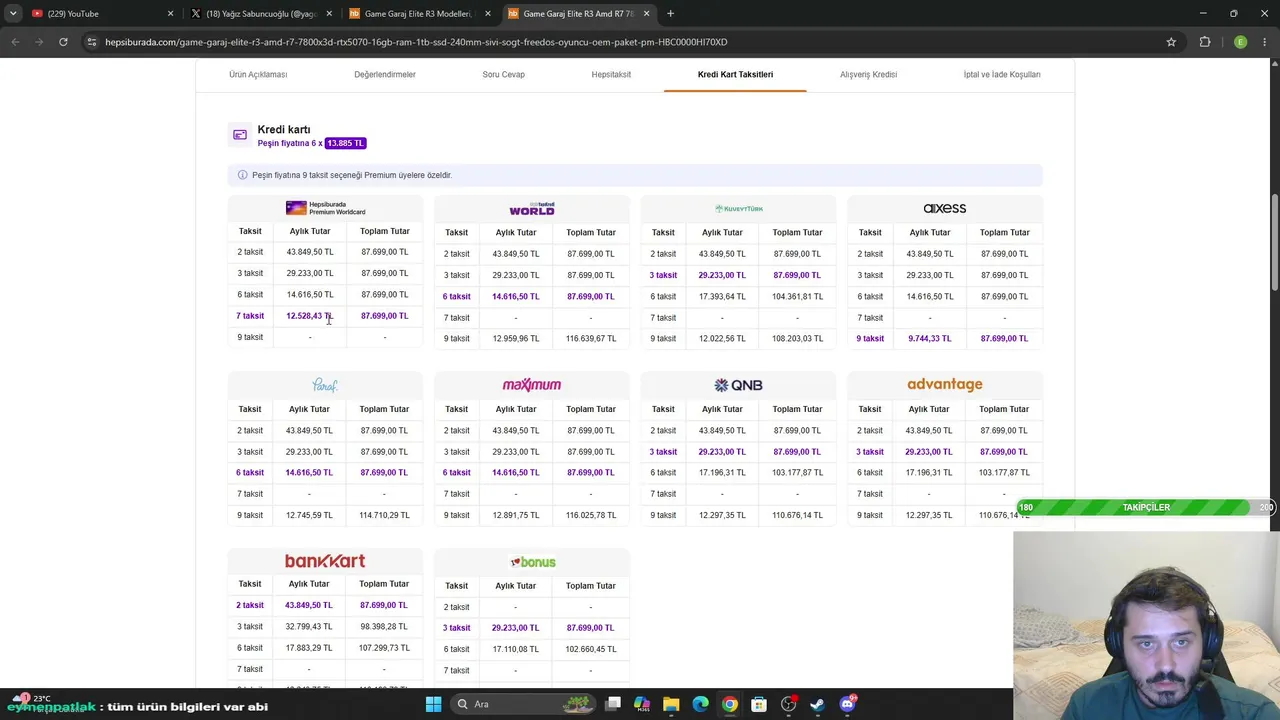Select 3 taksit row in QNB table
Image resolution: width=1280 pixels, height=720 pixels.
pos(738,452)
